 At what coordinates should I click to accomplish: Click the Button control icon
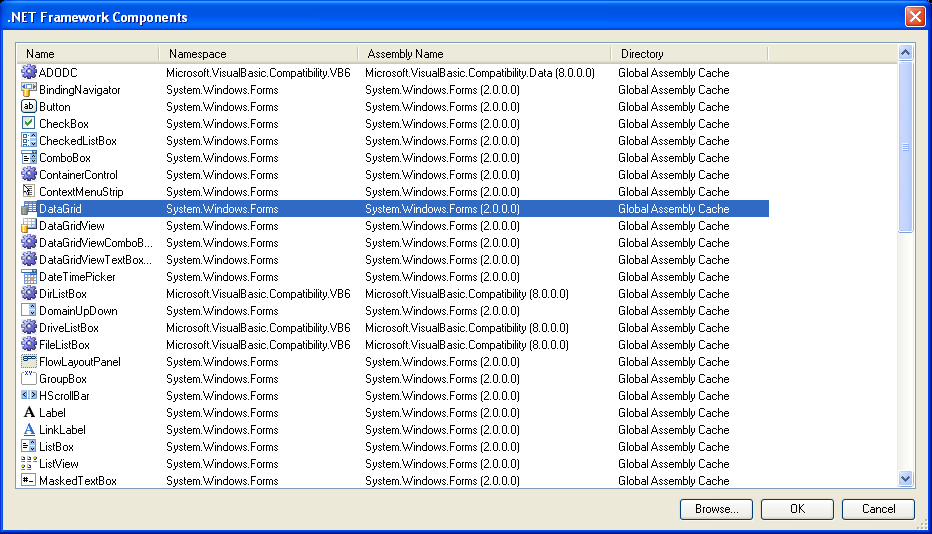coord(29,106)
